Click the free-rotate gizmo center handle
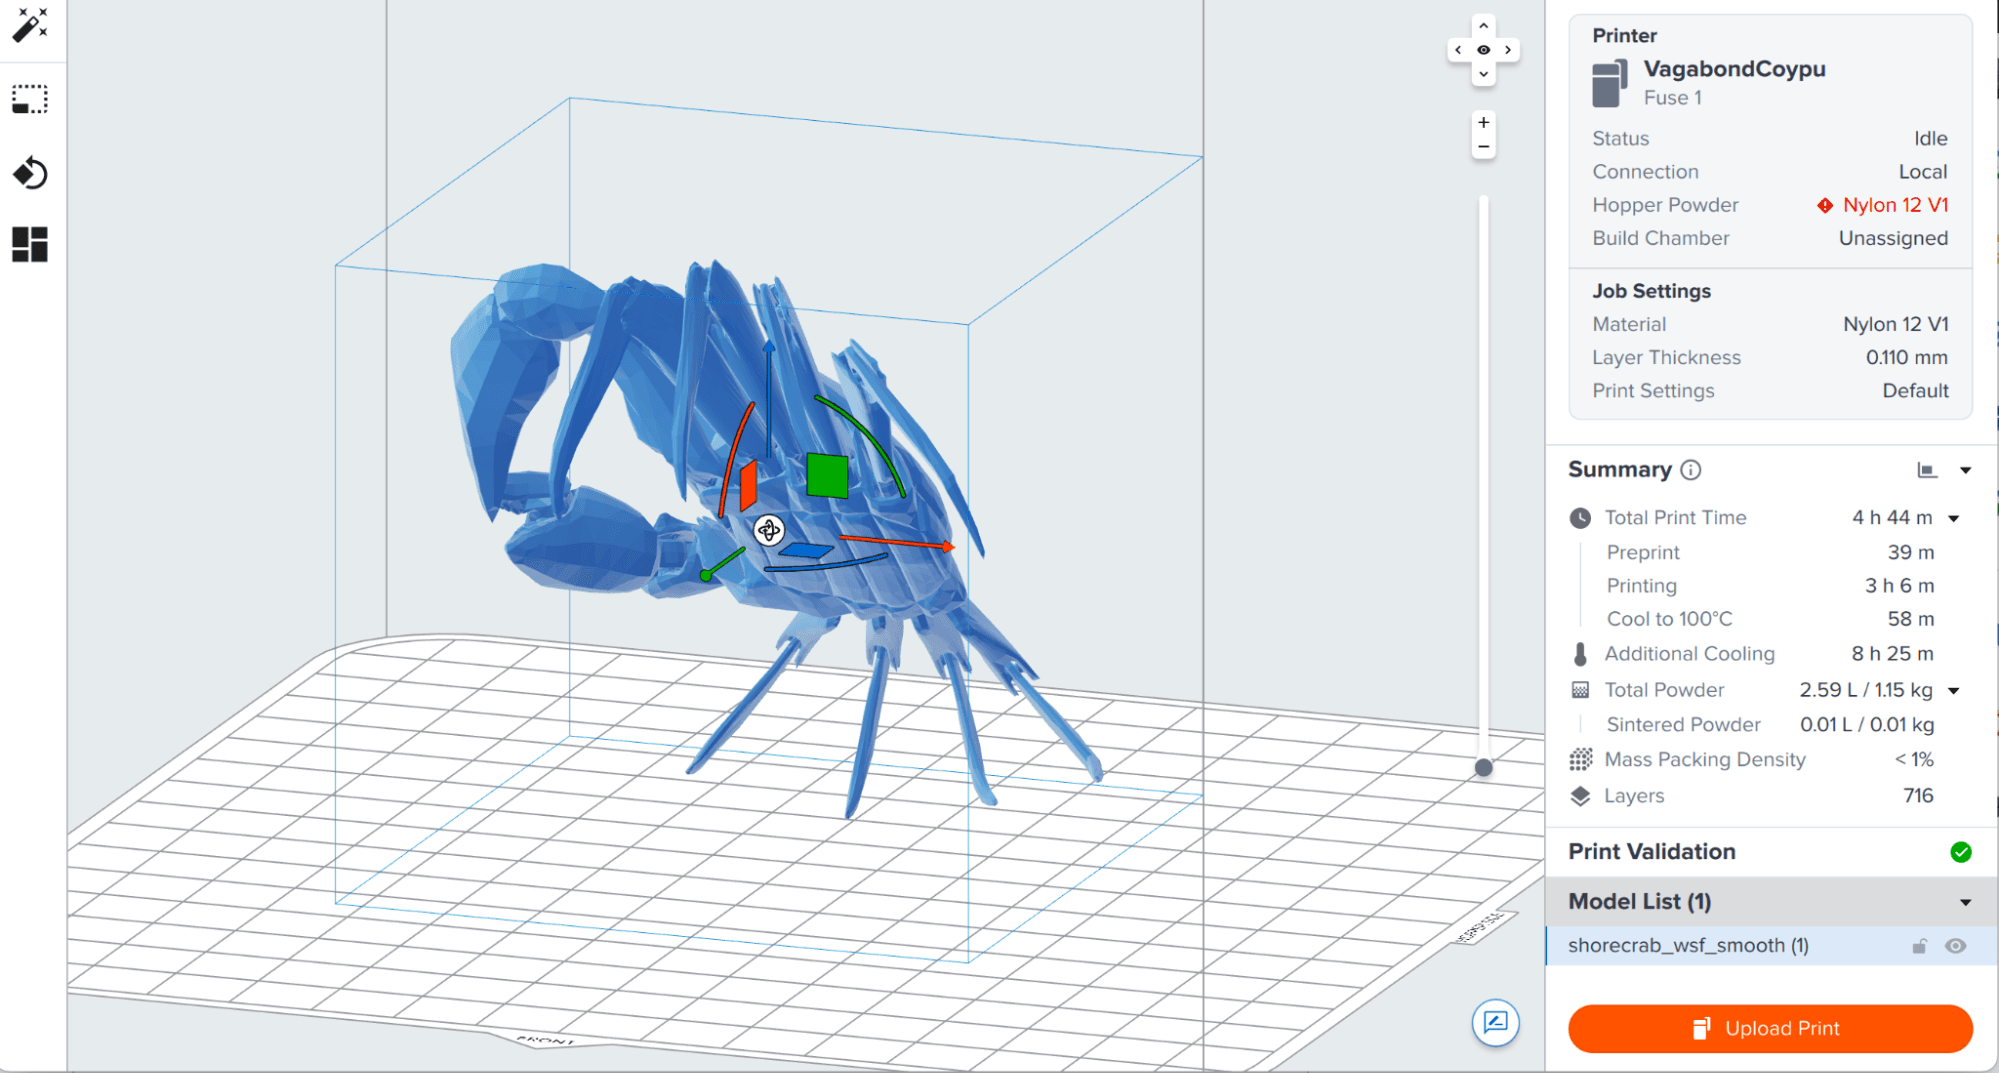This screenshot has height=1073, width=1999. coord(768,530)
